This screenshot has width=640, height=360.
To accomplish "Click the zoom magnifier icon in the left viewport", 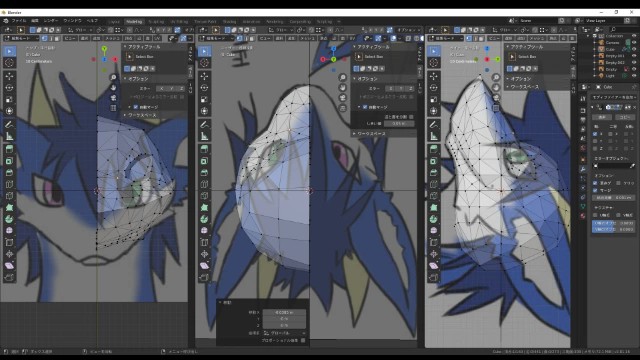I will coord(113,78).
